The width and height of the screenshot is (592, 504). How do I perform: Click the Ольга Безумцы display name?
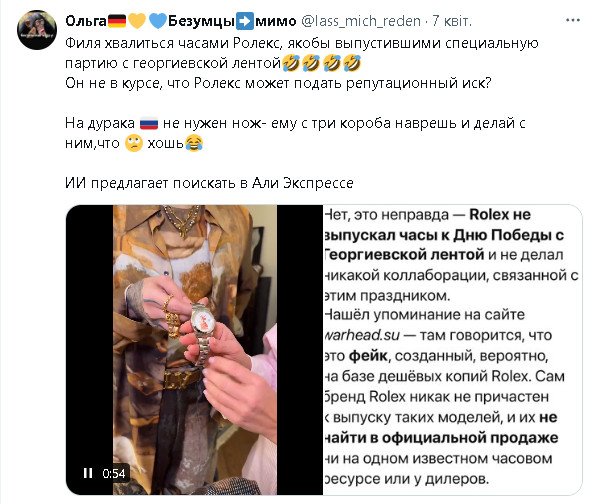coord(180,21)
